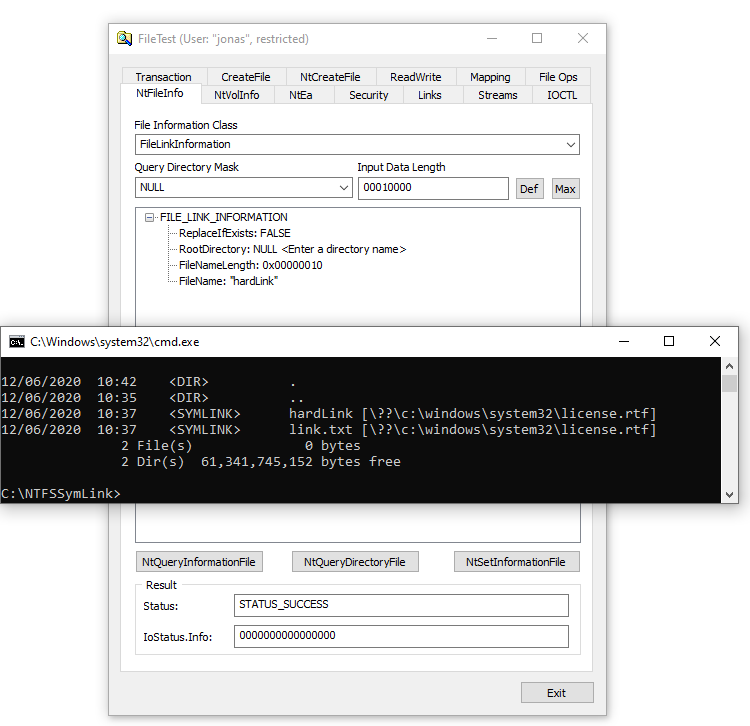
Task: Open the CreateFile tab
Action: (x=246, y=77)
